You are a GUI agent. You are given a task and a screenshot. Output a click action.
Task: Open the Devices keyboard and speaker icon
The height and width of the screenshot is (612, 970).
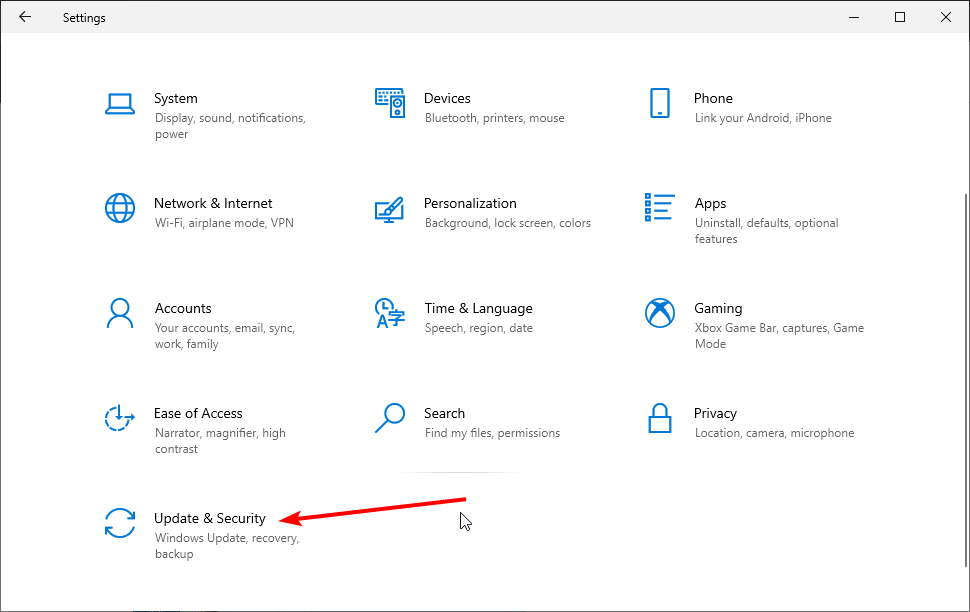[x=389, y=103]
